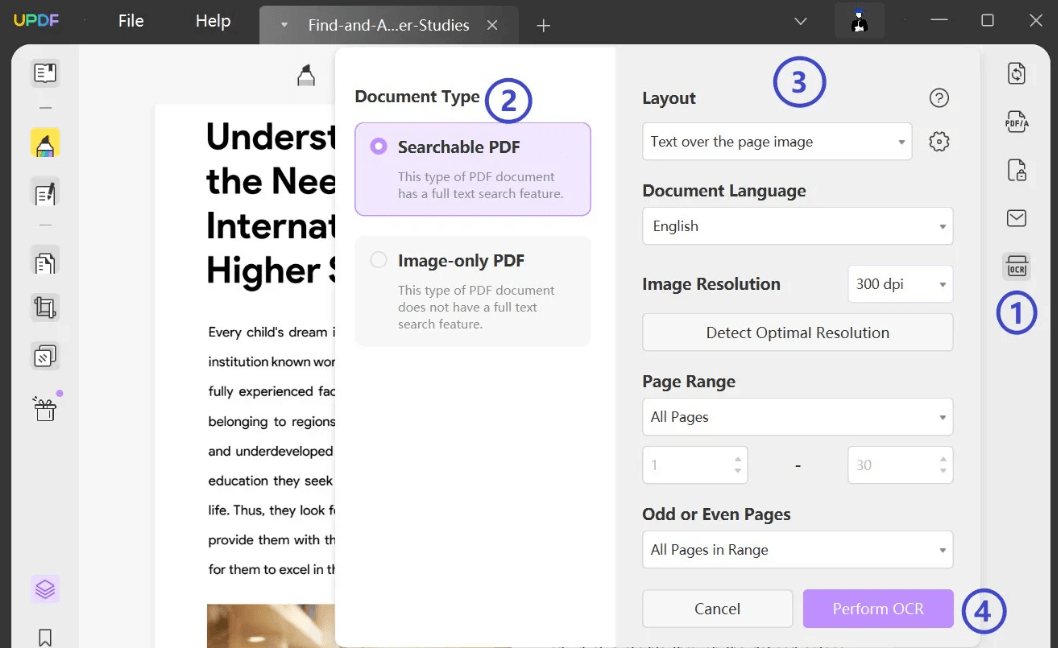This screenshot has width=1058, height=648.
Task: Click the protect PDF lock icon
Action: [x=1017, y=170]
